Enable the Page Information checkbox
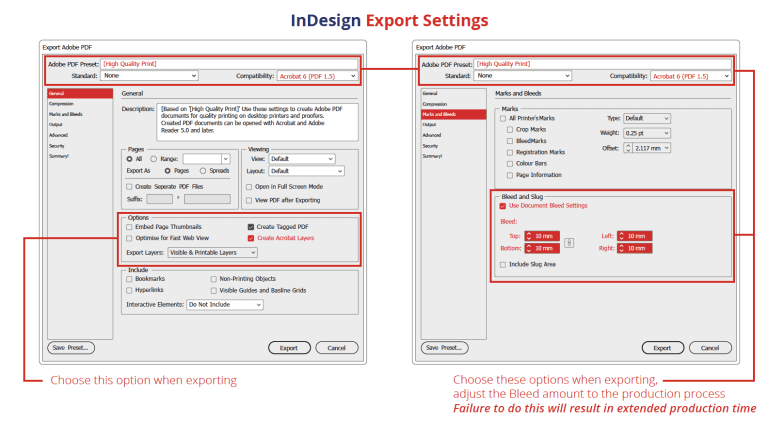The width and height of the screenshot is (768, 423). pos(510,175)
